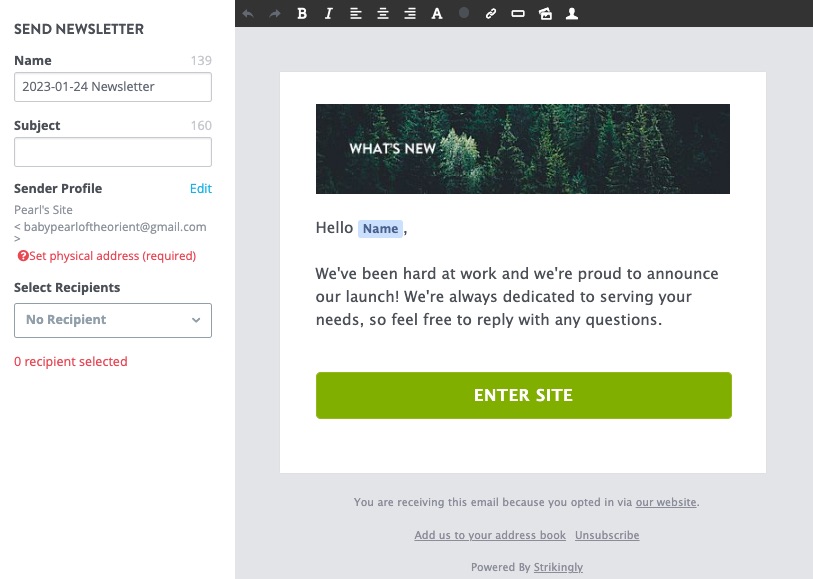Select the right-align icon
This screenshot has height=579, width=813.
[410, 13]
